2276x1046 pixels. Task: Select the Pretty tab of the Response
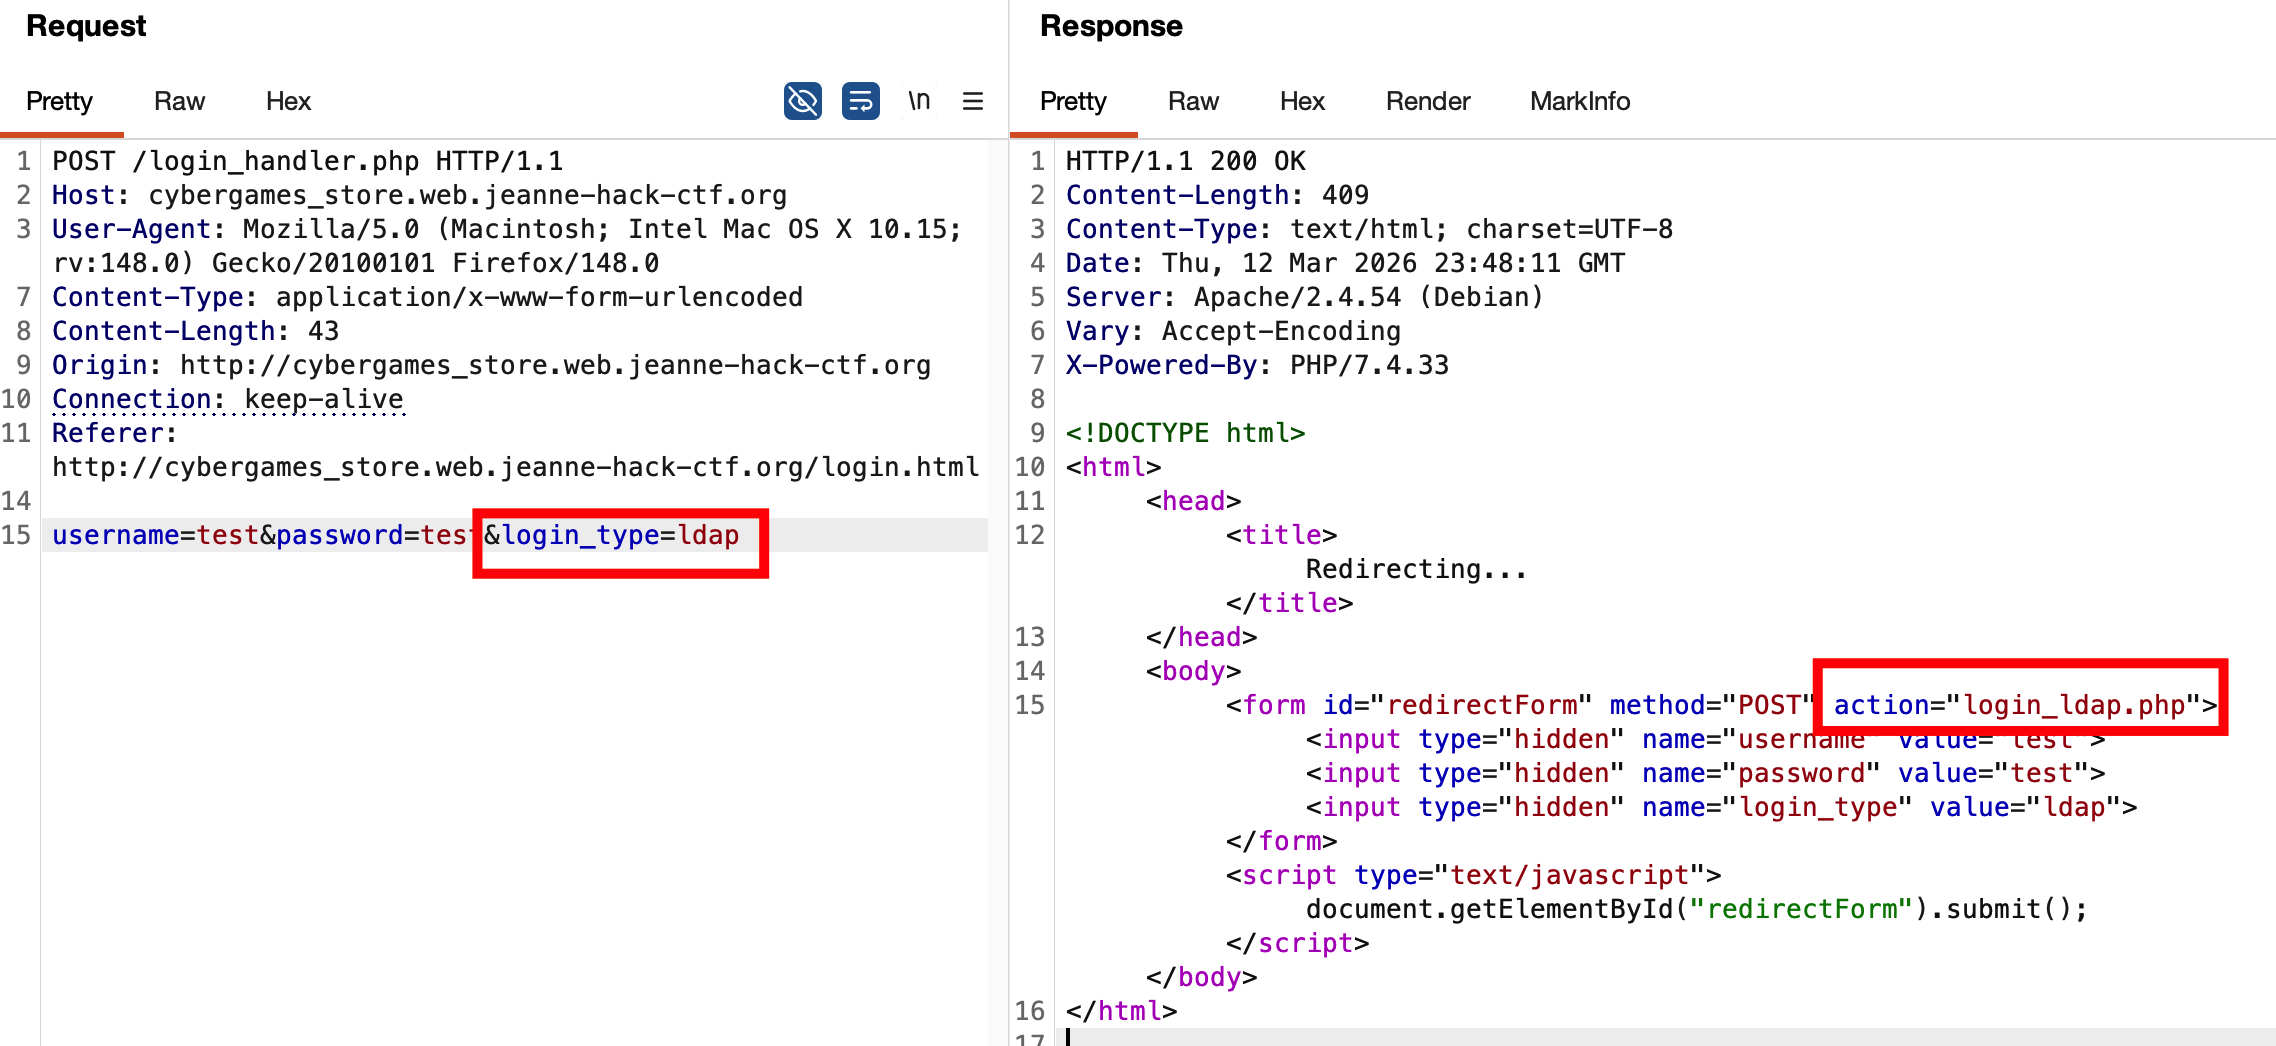click(x=1073, y=100)
